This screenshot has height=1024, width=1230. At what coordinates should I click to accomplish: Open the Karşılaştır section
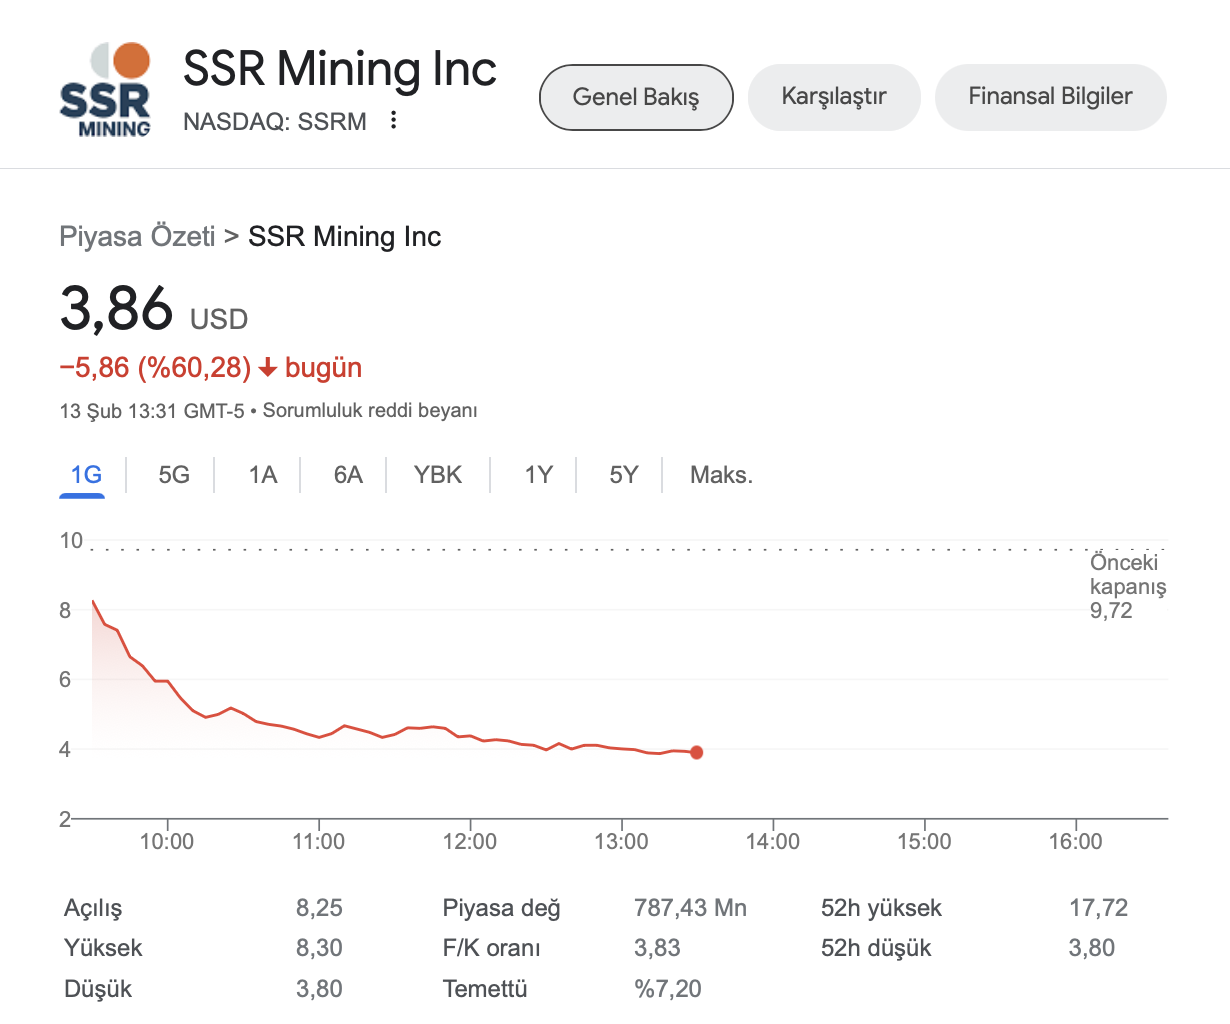(834, 97)
